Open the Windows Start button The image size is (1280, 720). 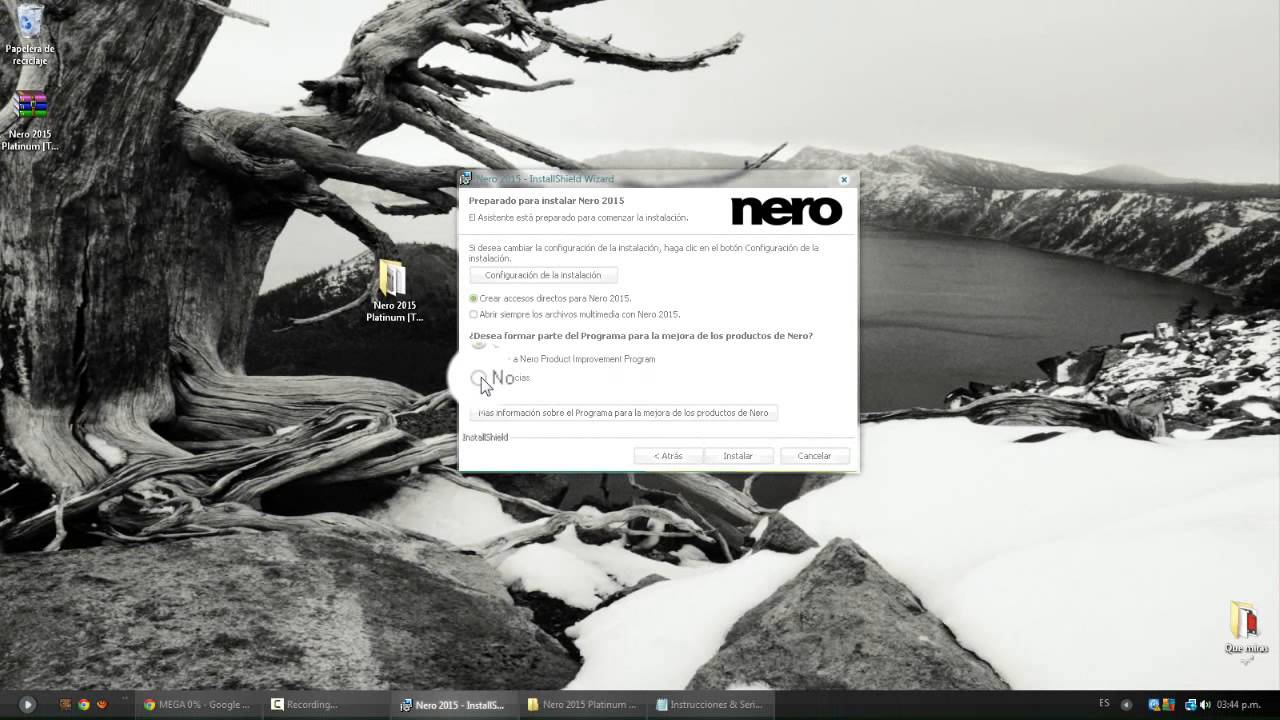tap(27, 704)
